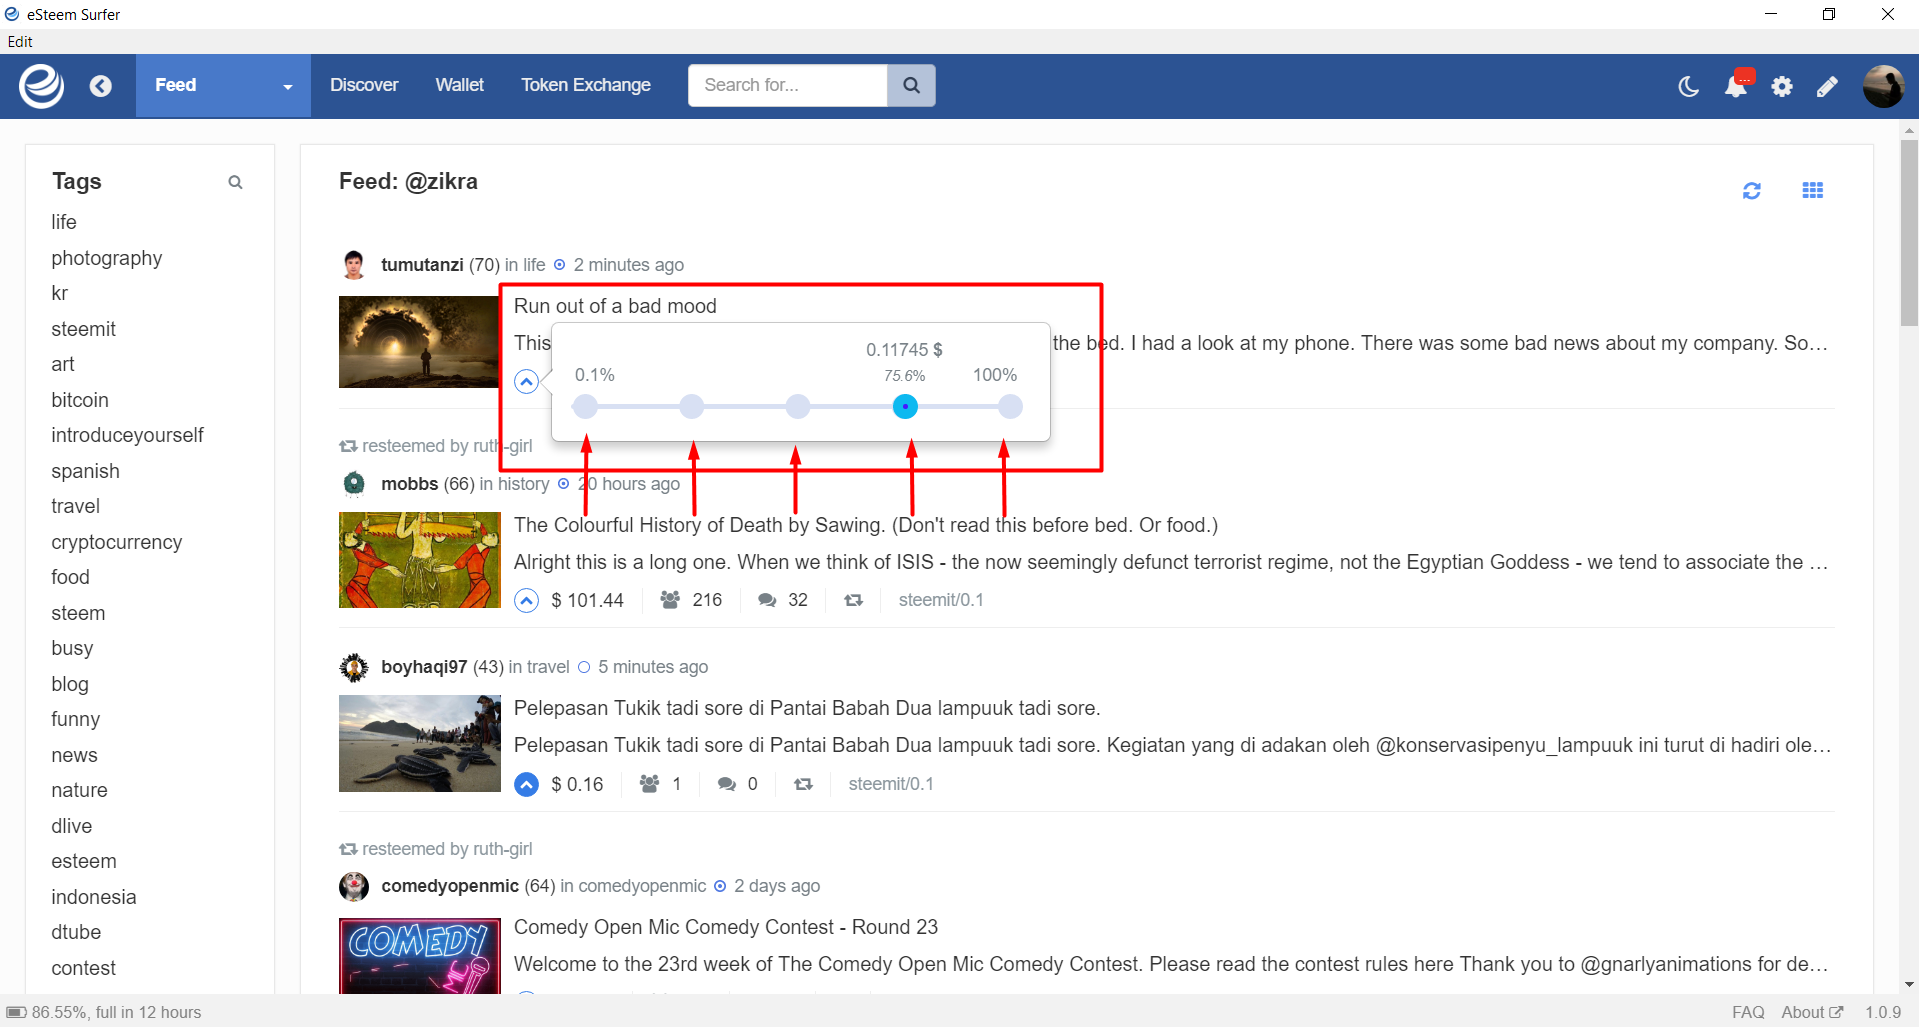Open comments icon on boyhaqi97 post
Image resolution: width=1919 pixels, height=1027 pixels.
coord(727,784)
